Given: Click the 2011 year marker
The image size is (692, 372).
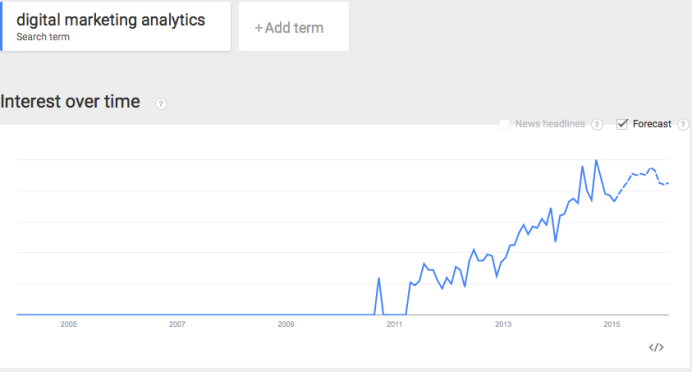Looking at the screenshot, I should [395, 324].
